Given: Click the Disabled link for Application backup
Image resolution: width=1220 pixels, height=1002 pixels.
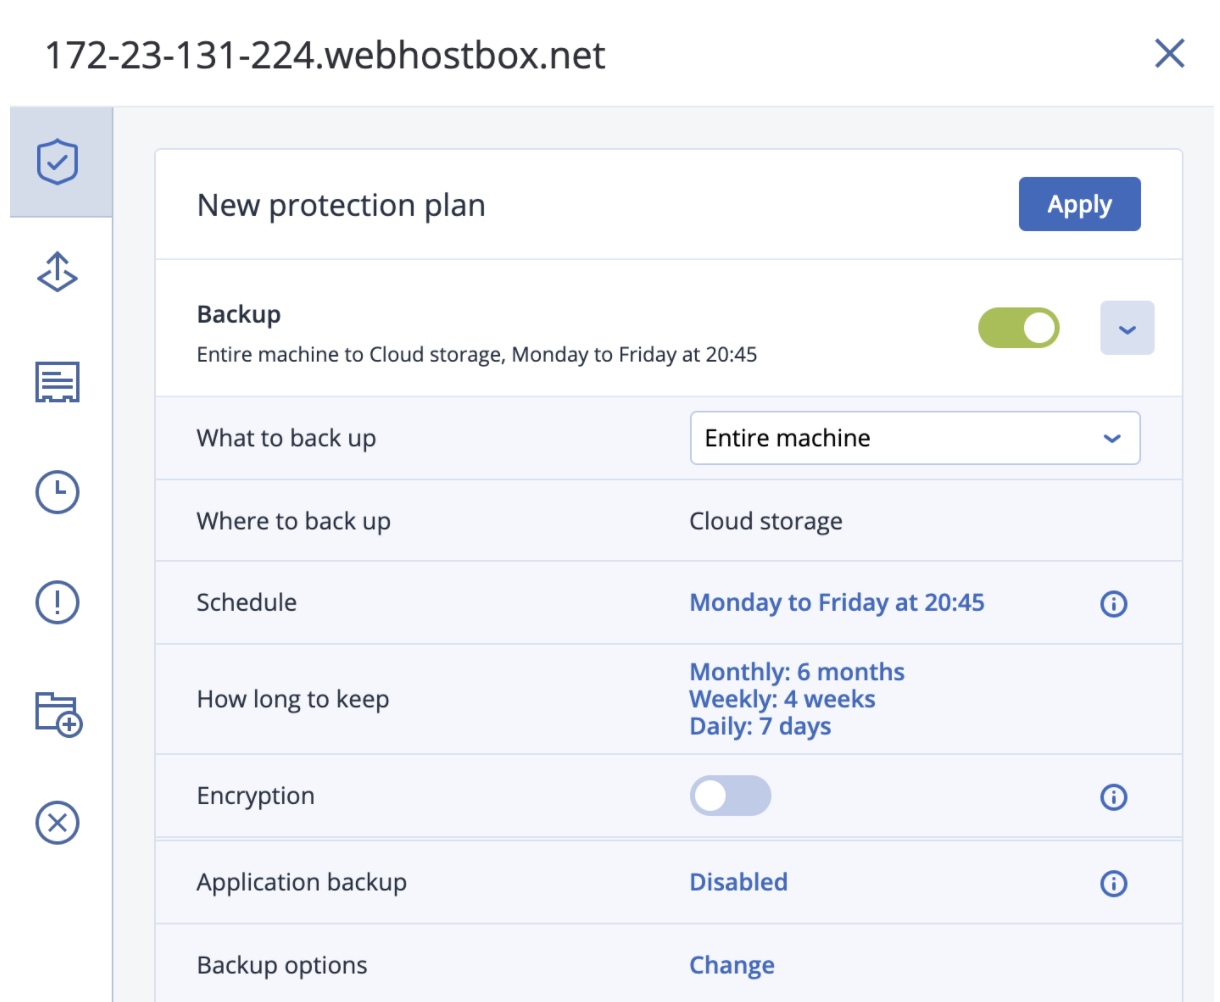Looking at the screenshot, I should pyautogui.click(x=738, y=882).
